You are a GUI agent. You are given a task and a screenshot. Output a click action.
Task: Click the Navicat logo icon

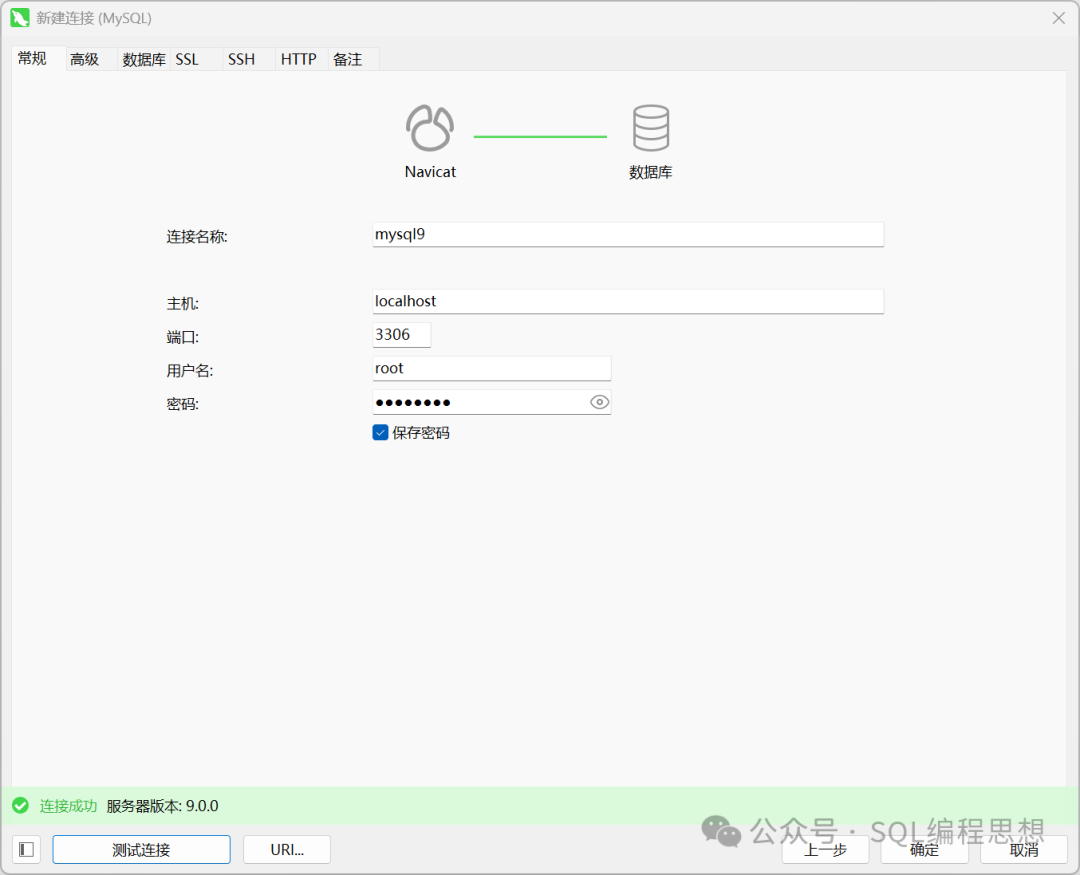coord(430,129)
